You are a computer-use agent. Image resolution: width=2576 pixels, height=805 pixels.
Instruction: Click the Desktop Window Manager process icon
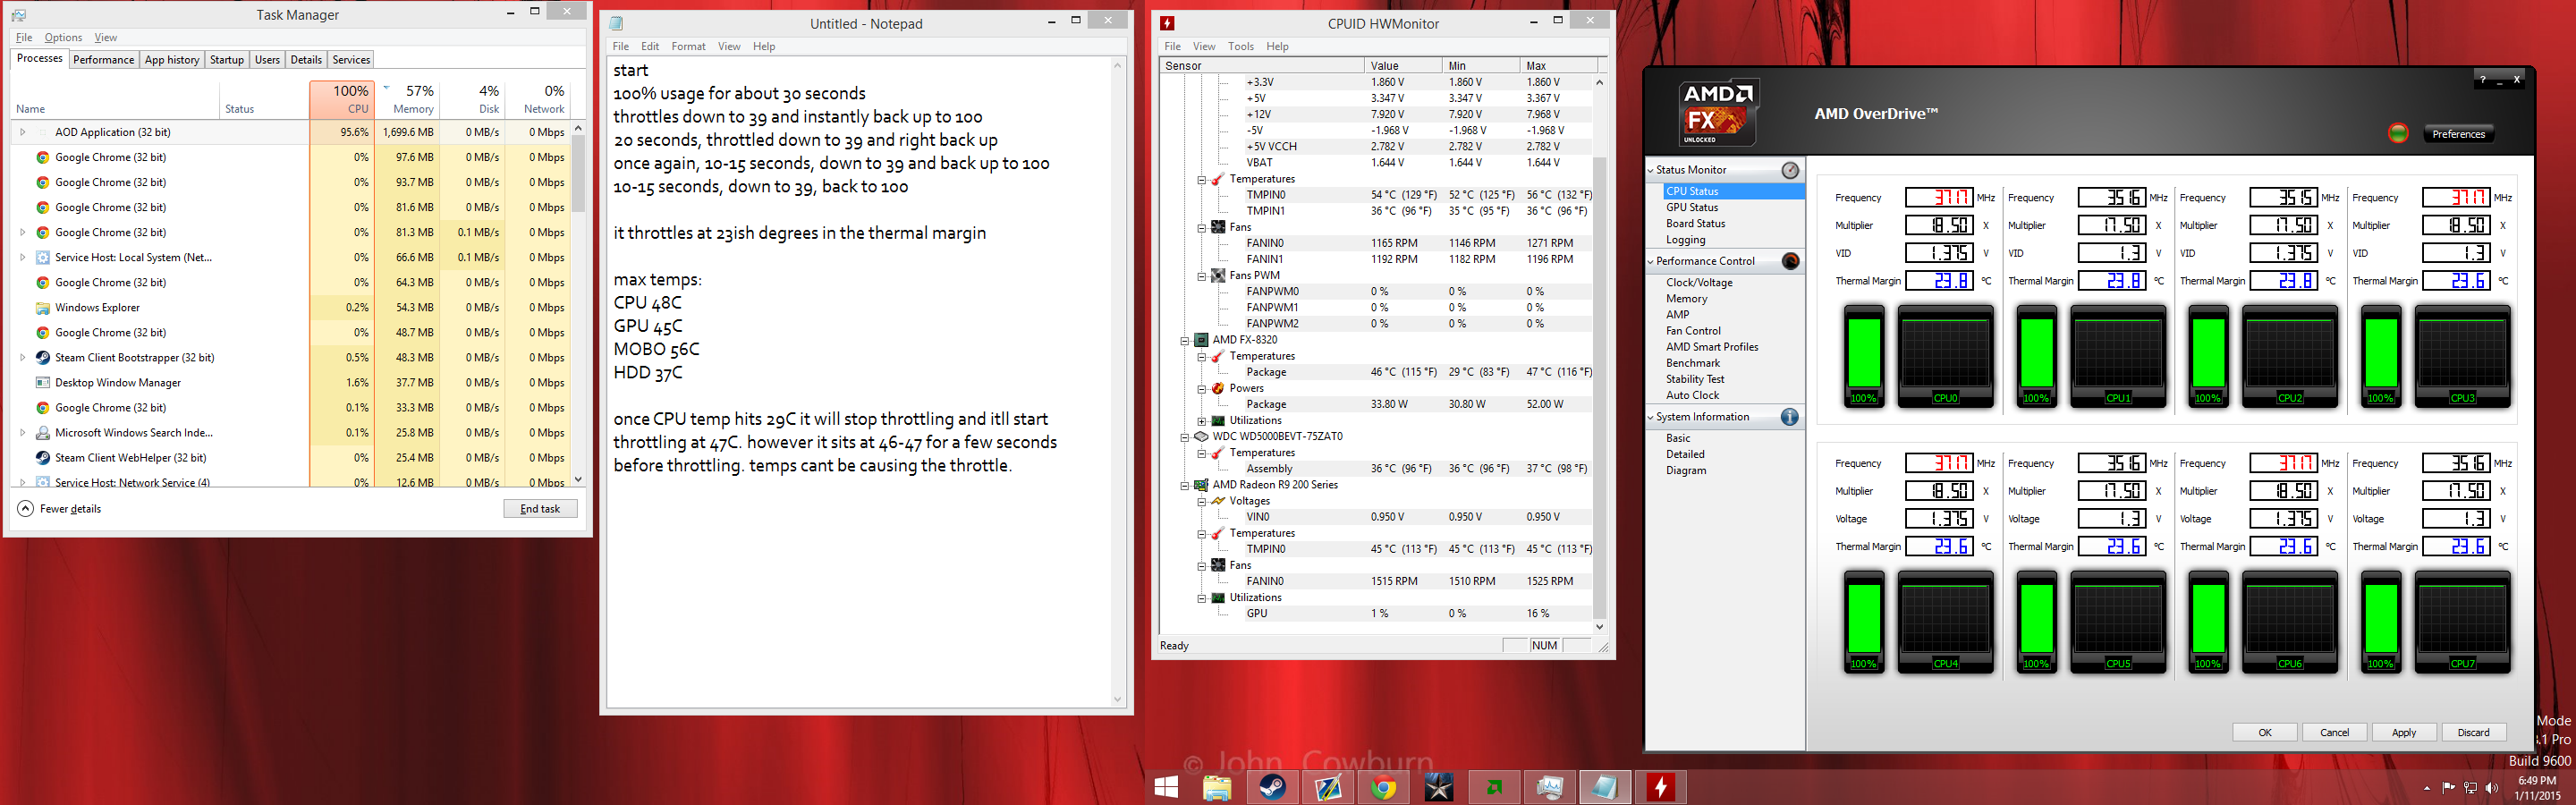coord(43,383)
